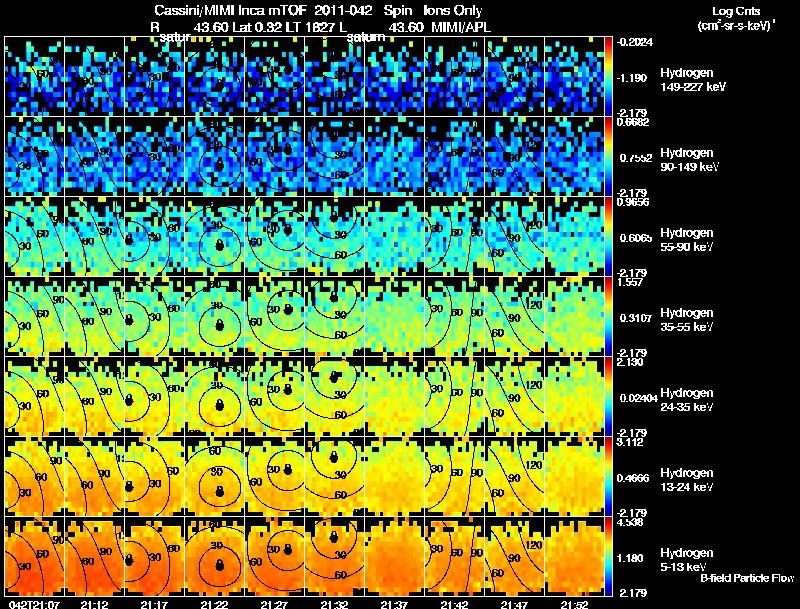Open the 21:12 panel in the 90-149 keV row
Image resolution: width=800 pixels, height=609 pixels.
tap(94, 156)
